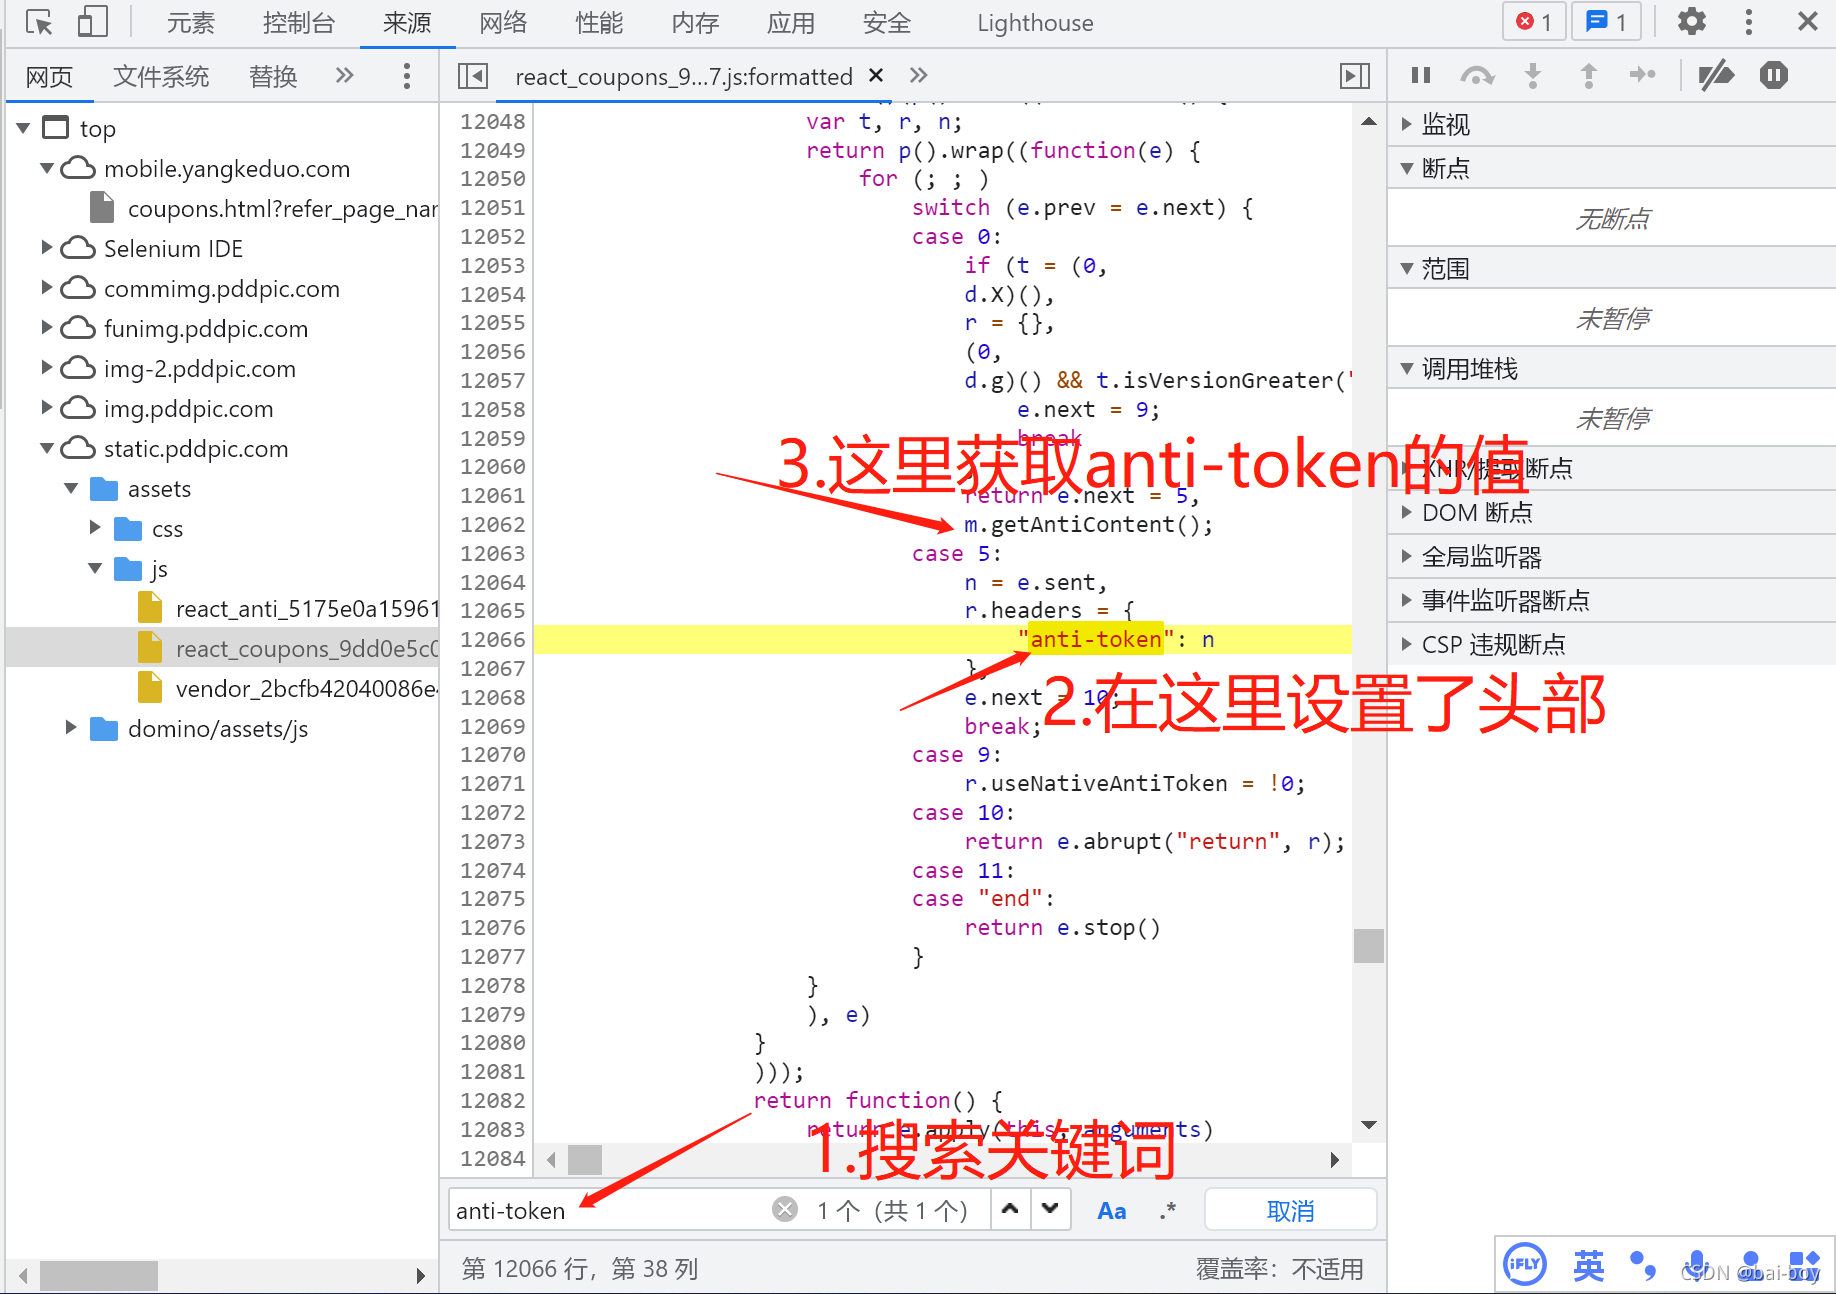Collapse the assets folder
Screen dimensions: 1836x1294
click(71, 488)
